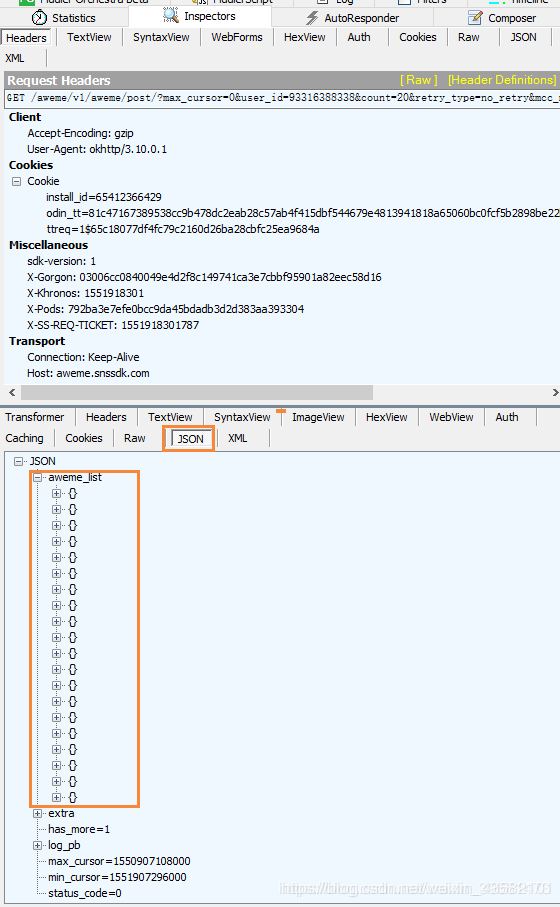Image resolution: width=560 pixels, height=907 pixels.
Task: Collapse the root JSON node
Action: 19,462
